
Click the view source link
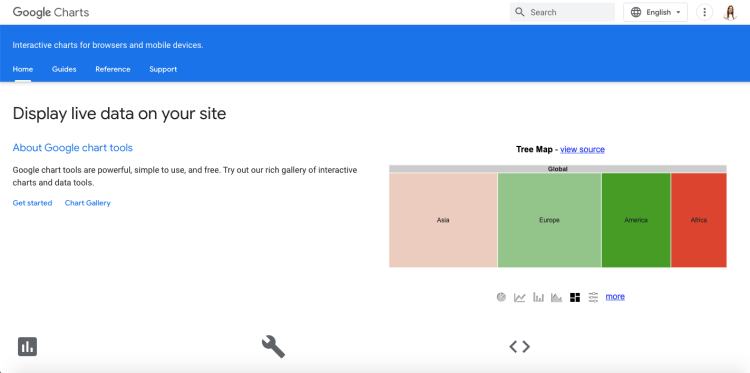coord(582,150)
